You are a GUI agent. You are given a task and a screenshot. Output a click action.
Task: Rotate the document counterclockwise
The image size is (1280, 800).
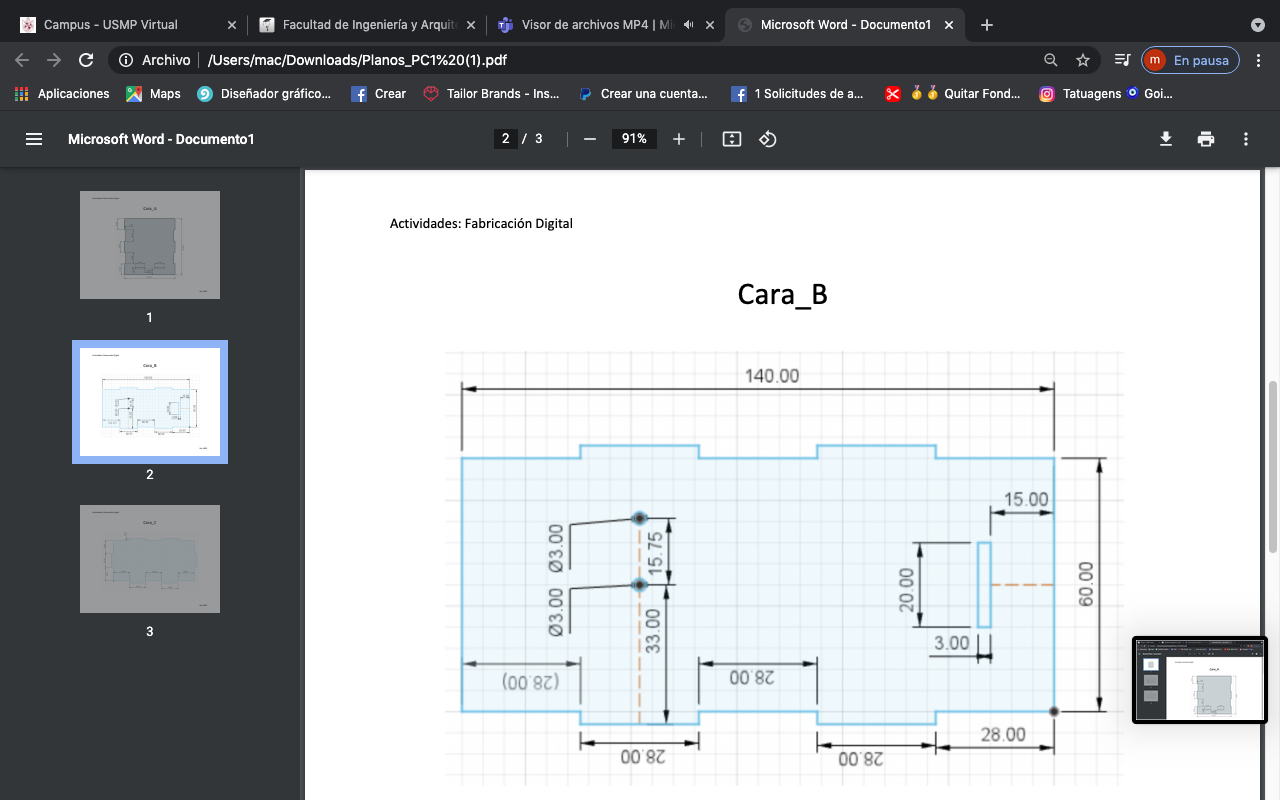point(767,139)
